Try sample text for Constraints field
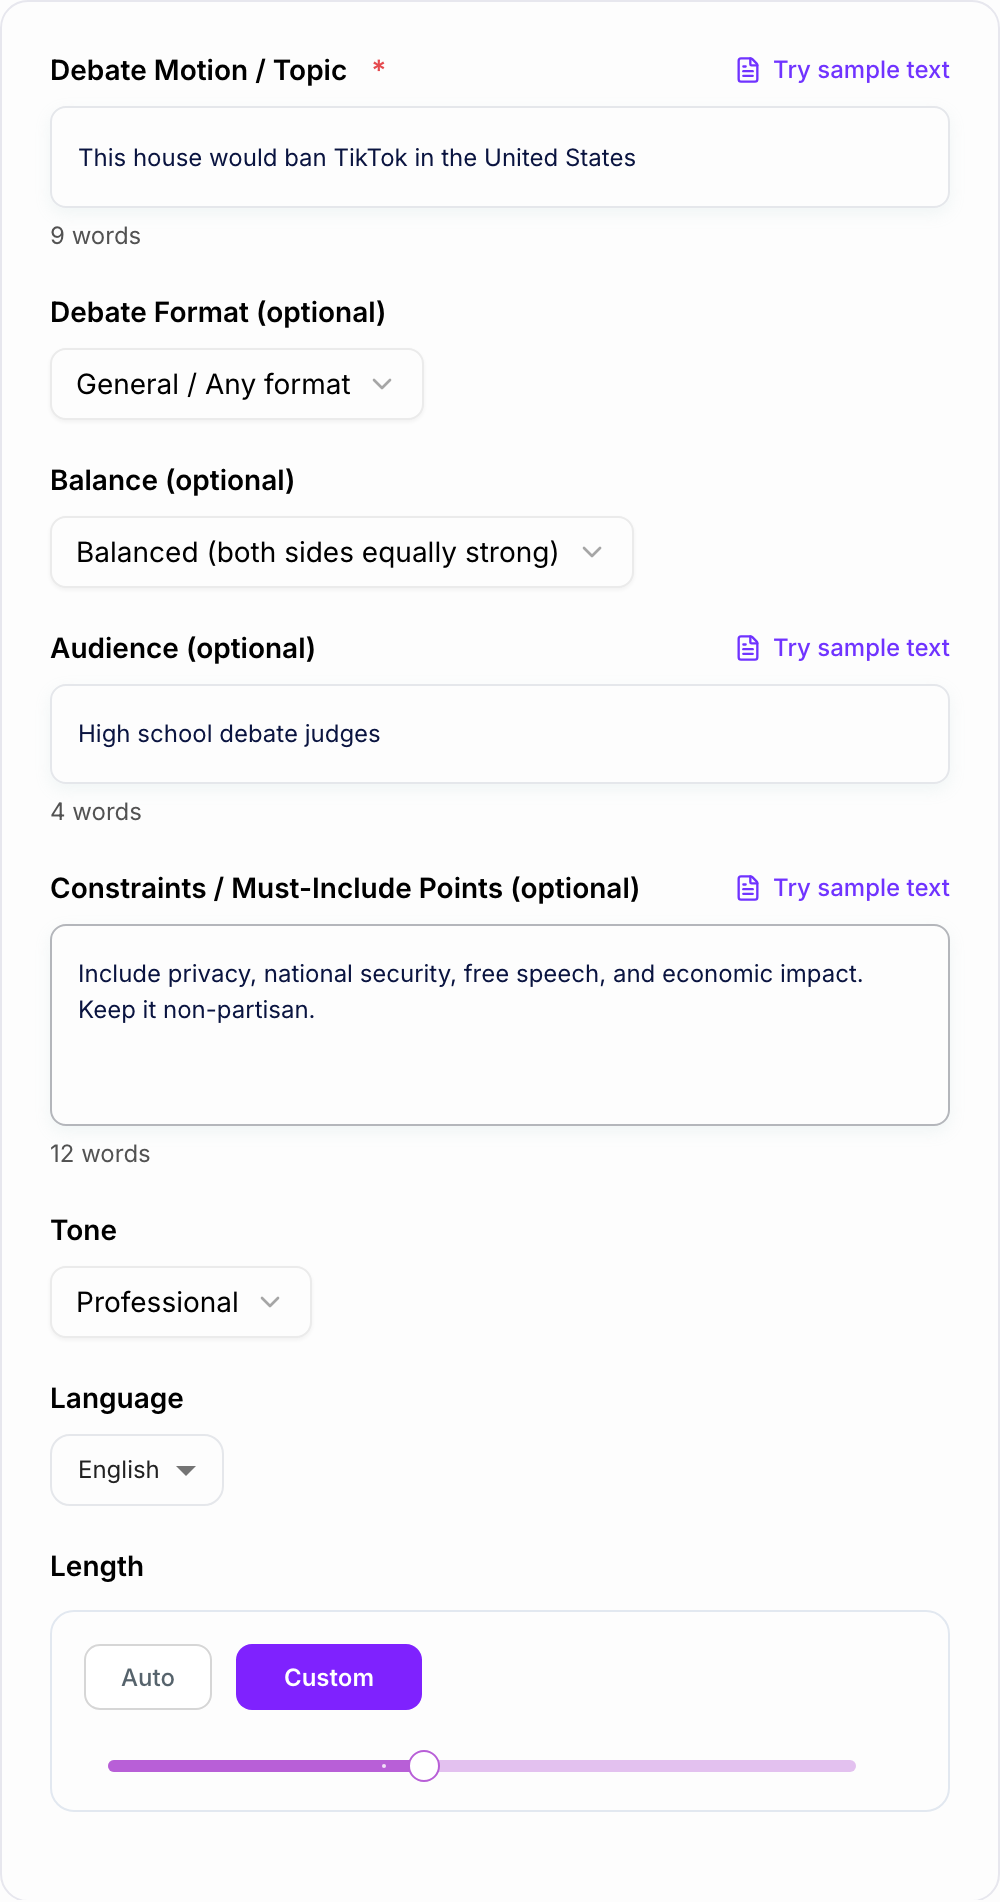The width and height of the screenshot is (1000, 1902). pyautogui.click(x=843, y=888)
